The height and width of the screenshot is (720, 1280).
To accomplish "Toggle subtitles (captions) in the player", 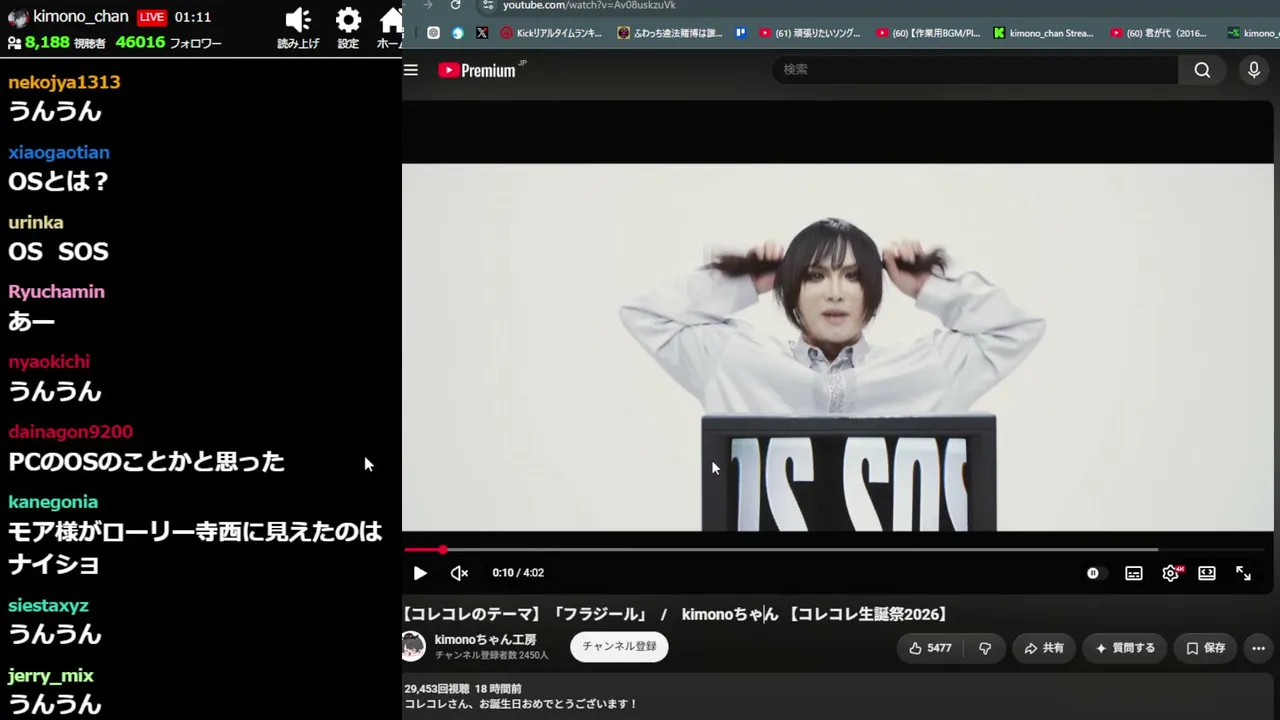I will [1134, 573].
